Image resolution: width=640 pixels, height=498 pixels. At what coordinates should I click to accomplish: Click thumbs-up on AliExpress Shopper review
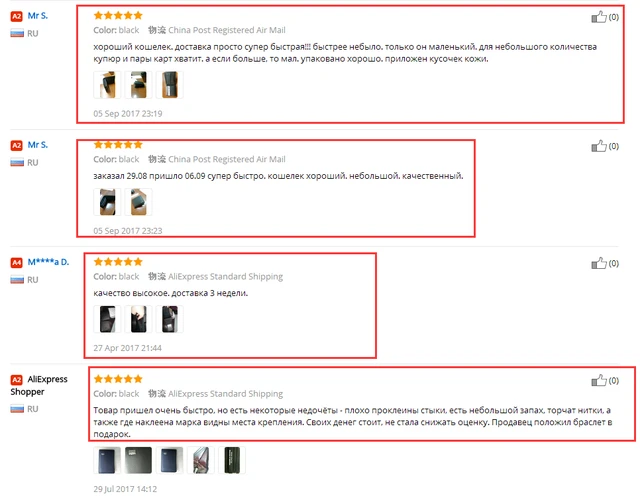click(599, 380)
